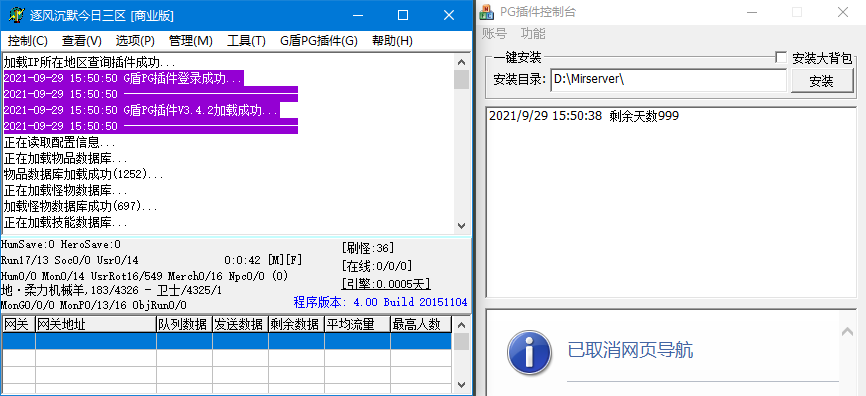
Task: Click the 正在读取配置信息 log line
Action: point(60,142)
